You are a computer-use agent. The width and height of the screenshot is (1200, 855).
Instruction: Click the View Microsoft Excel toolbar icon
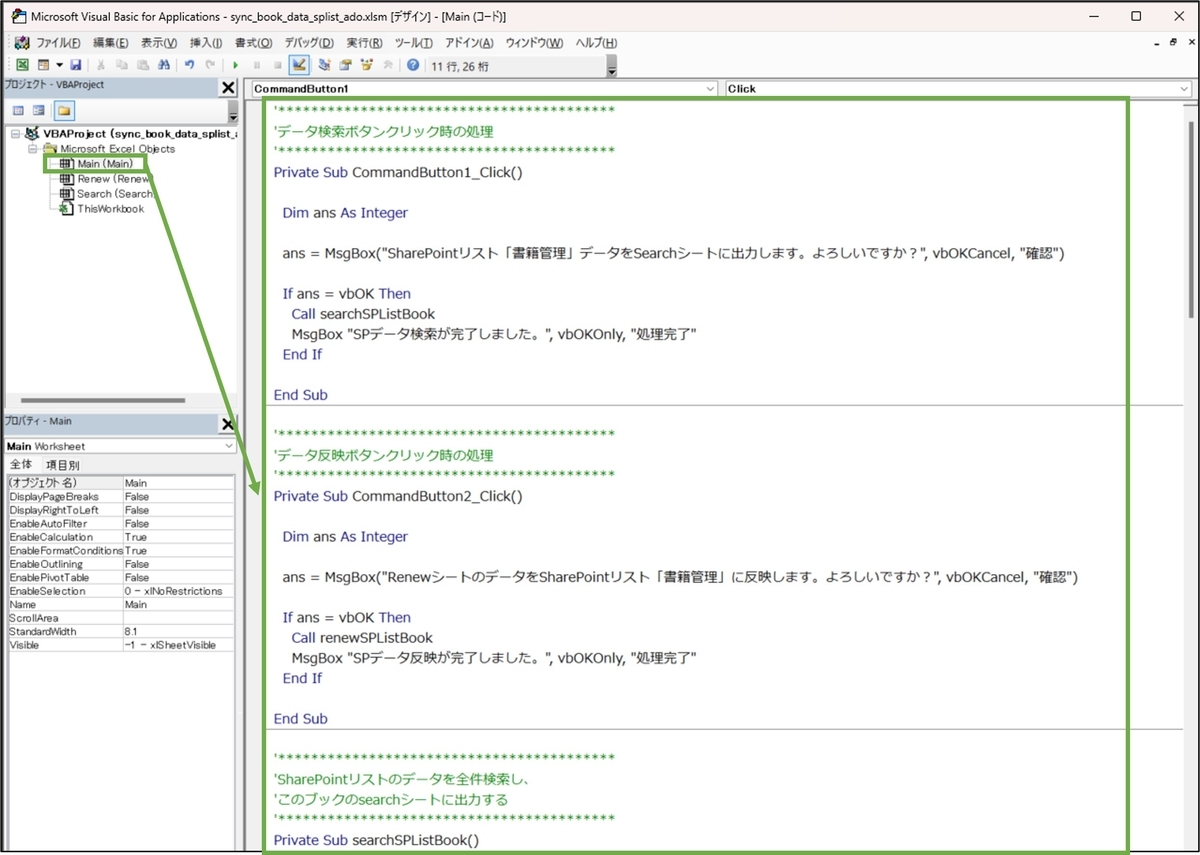[22, 65]
